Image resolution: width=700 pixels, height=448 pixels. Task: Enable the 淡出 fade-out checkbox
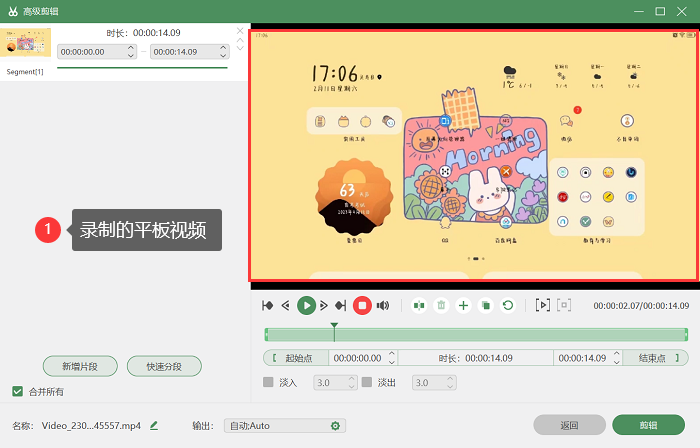click(x=367, y=382)
